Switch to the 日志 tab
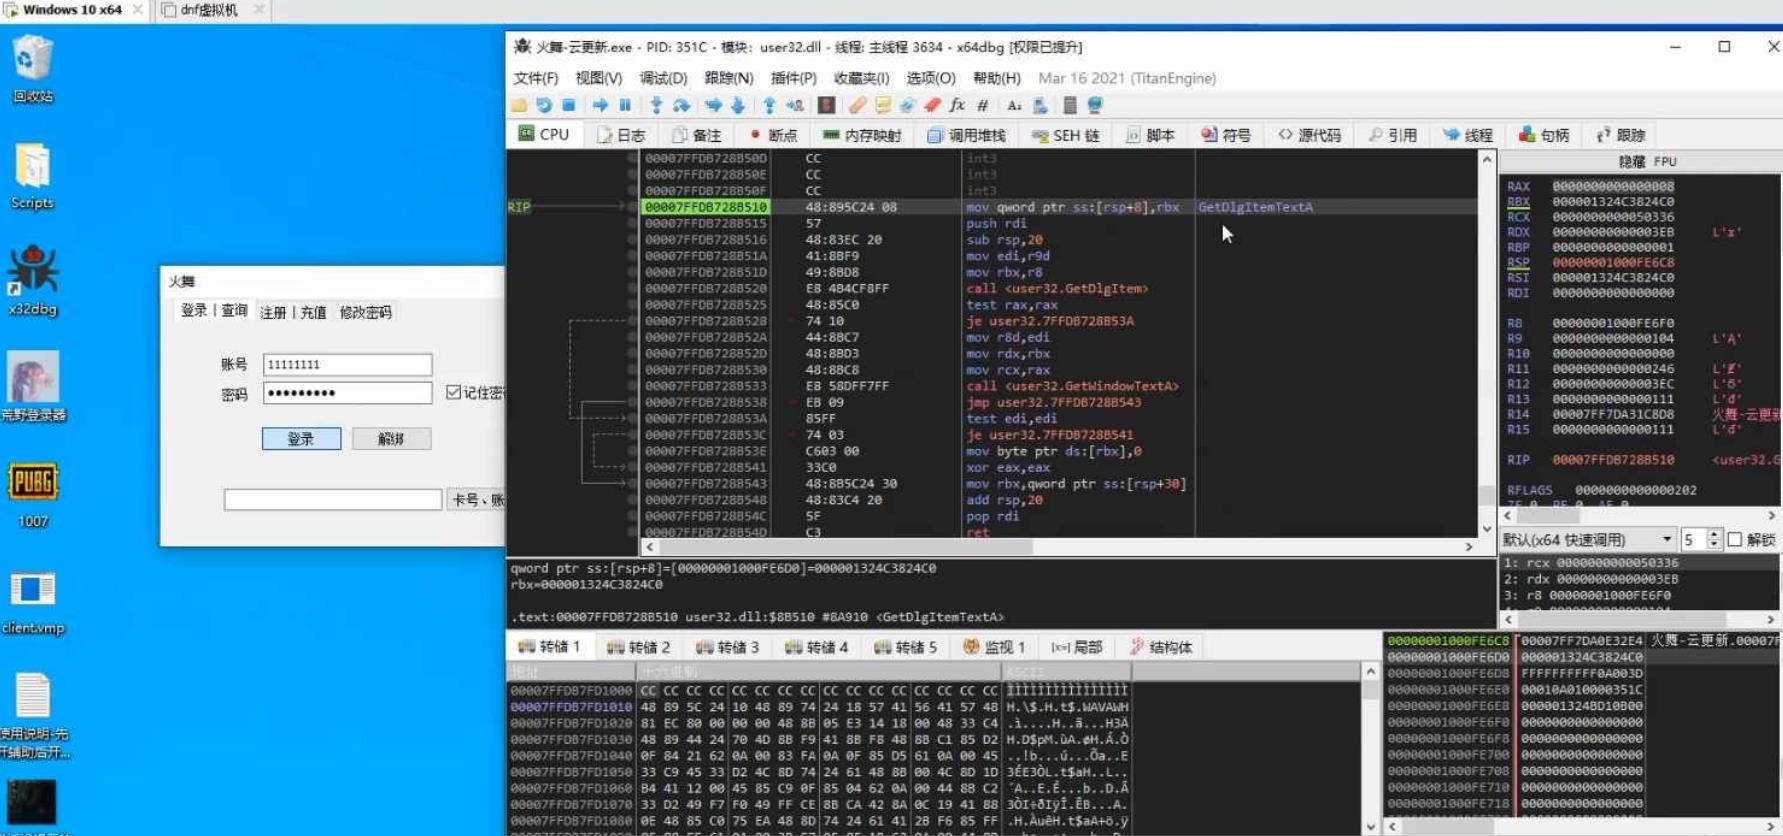The width and height of the screenshot is (1783, 836). pos(621,135)
